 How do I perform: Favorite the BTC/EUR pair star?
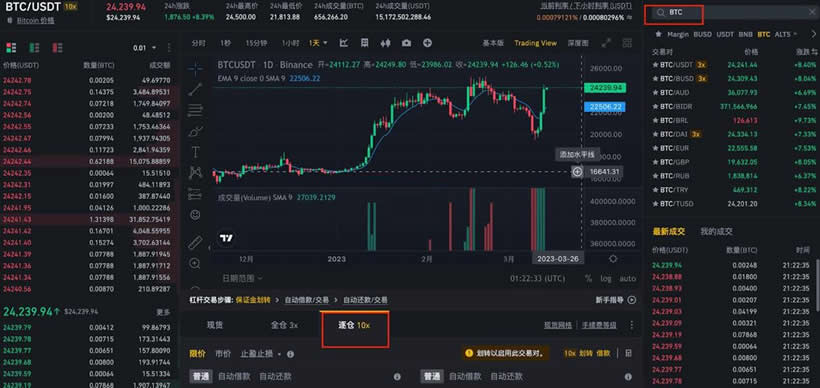pyautogui.click(x=655, y=148)
